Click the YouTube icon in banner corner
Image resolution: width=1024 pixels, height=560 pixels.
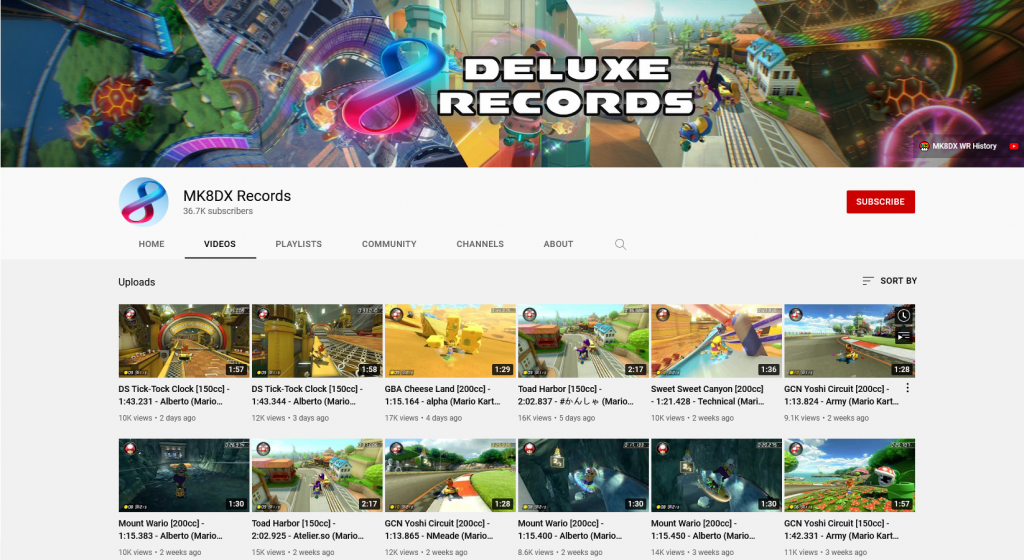[x=1014, y=146]
